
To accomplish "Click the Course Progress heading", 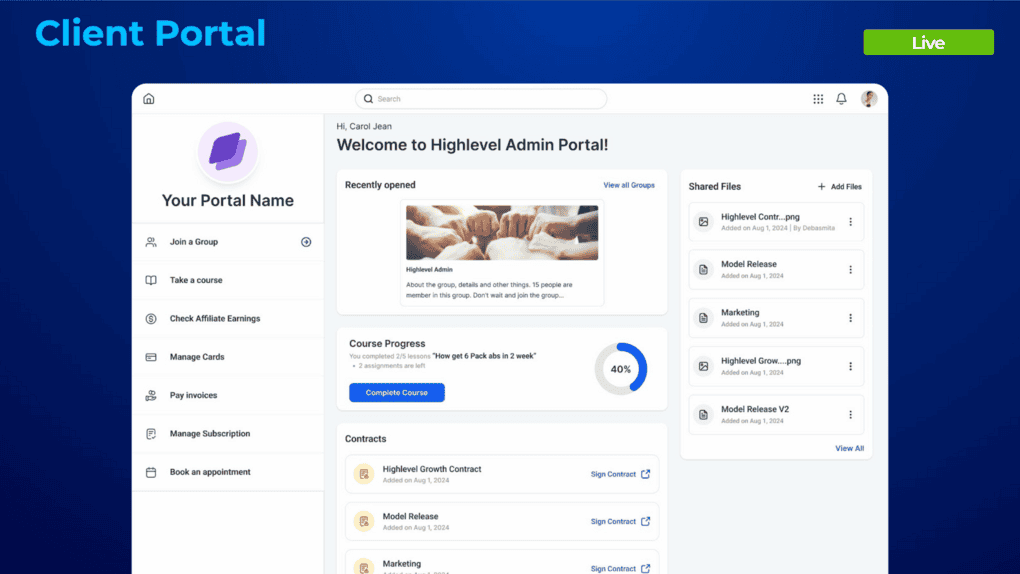I will point(387,344).
